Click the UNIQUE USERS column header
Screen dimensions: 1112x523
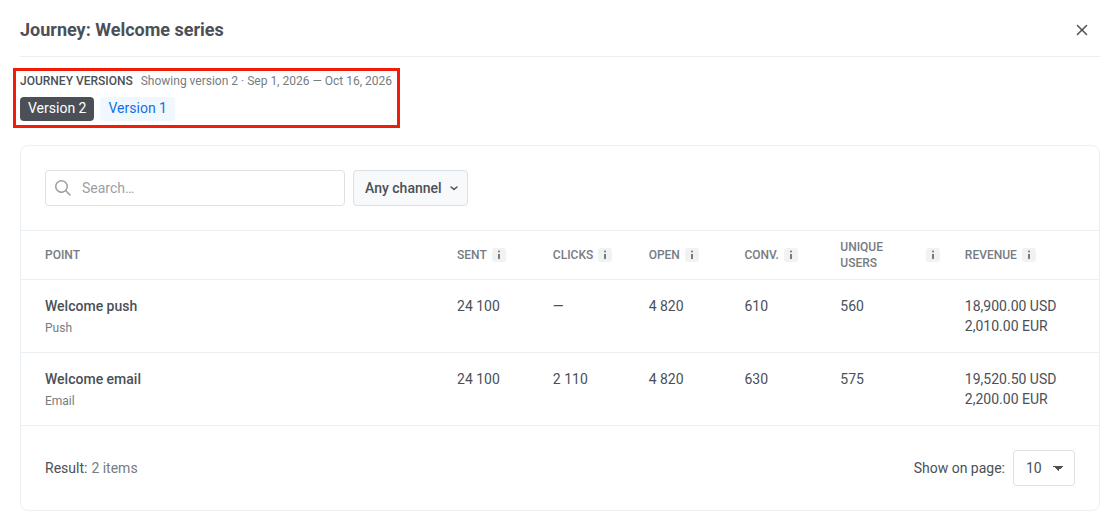862,255
